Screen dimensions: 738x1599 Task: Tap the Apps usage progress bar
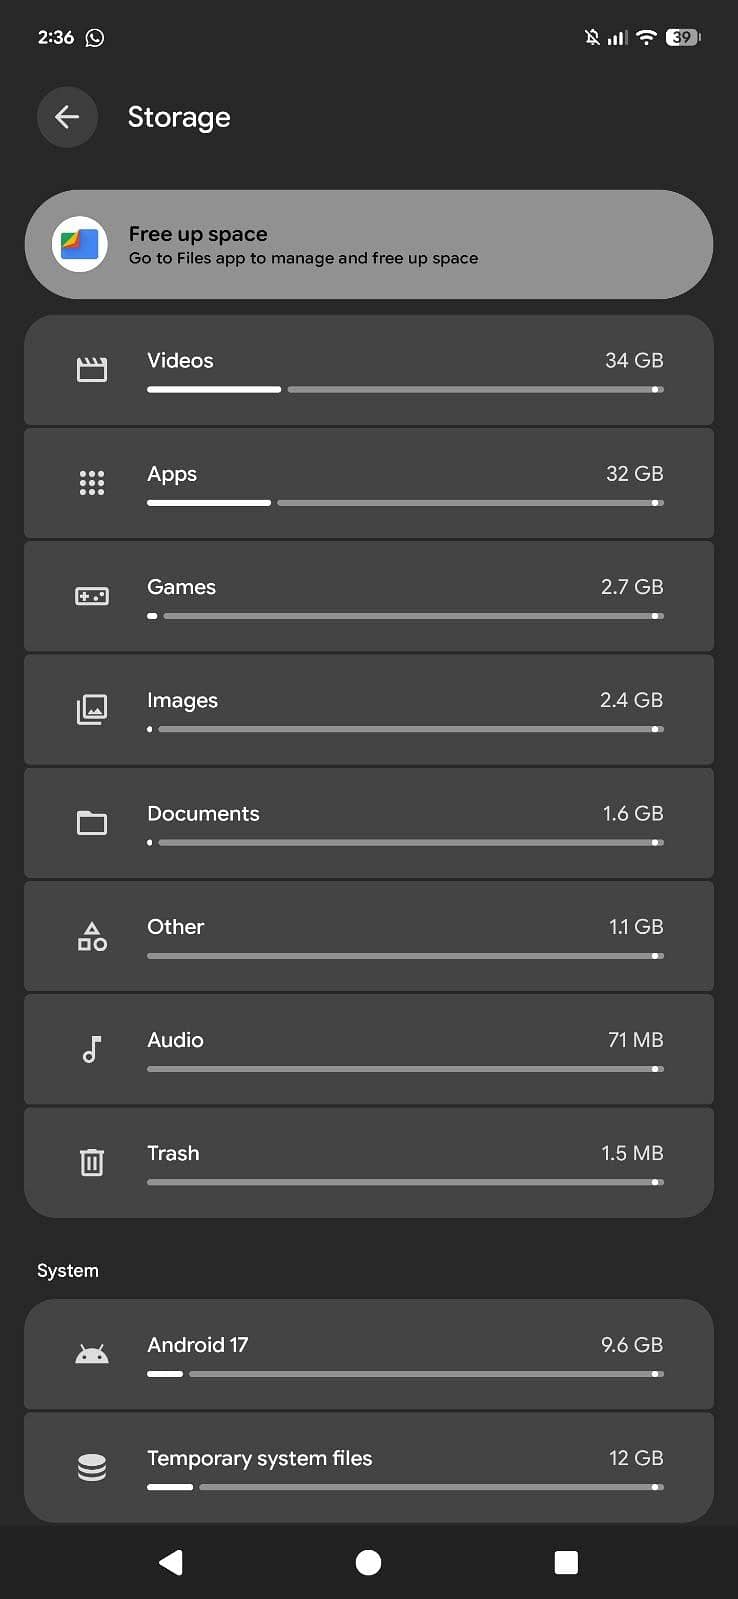[405, 502]
